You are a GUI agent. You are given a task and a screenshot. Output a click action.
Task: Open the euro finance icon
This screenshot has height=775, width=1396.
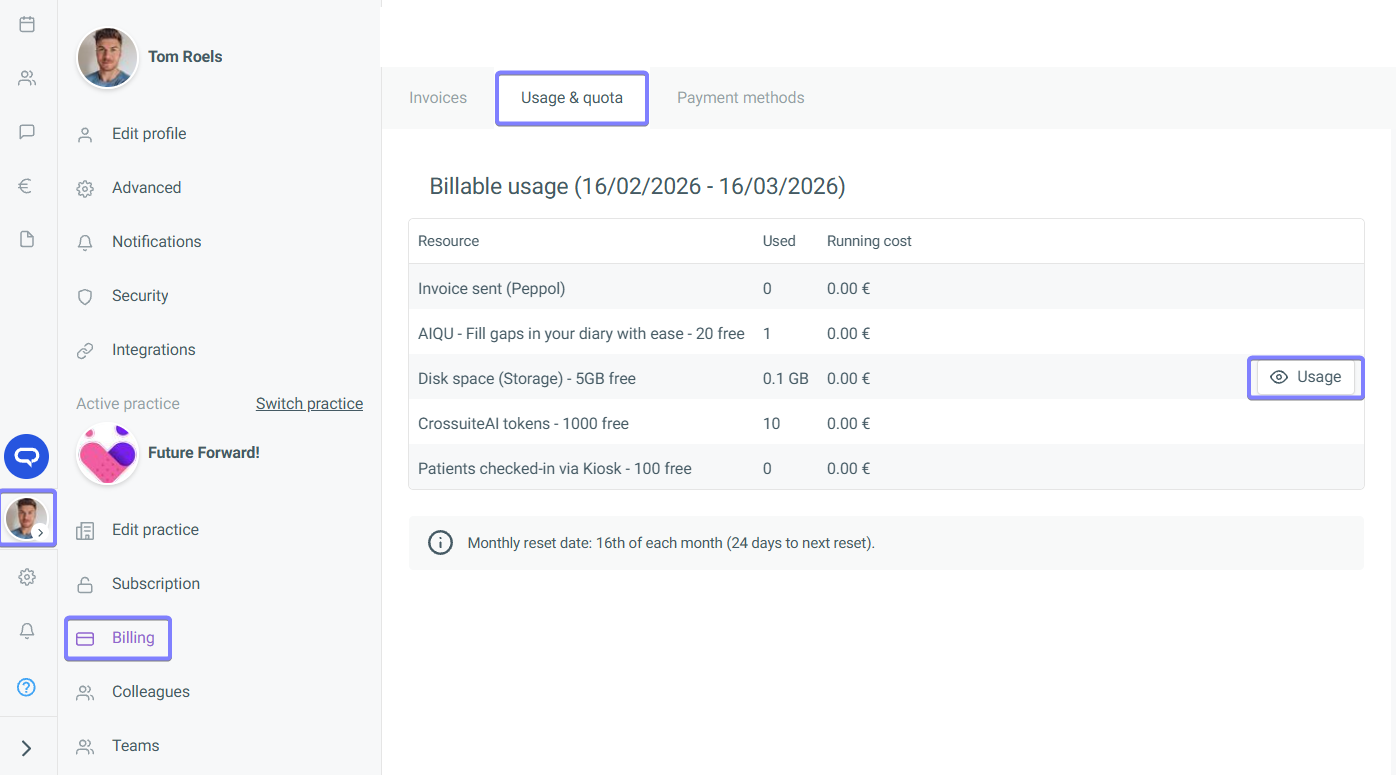pyautogui.click(x=27, y=185)
